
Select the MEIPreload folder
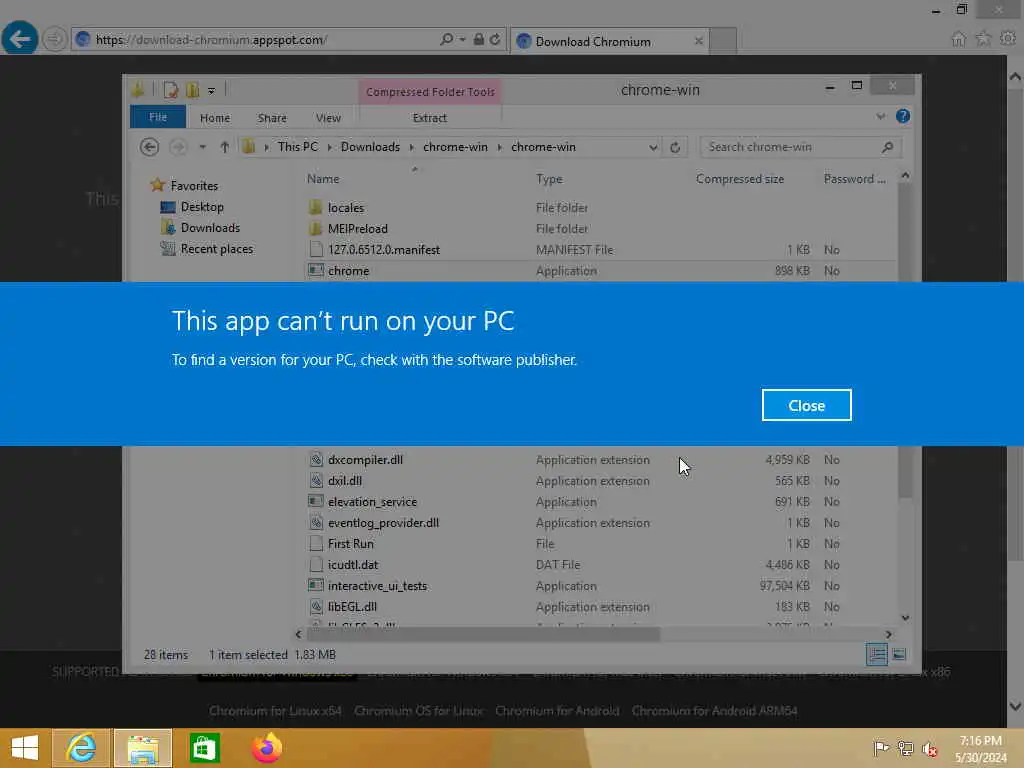[x=357, y=229]
